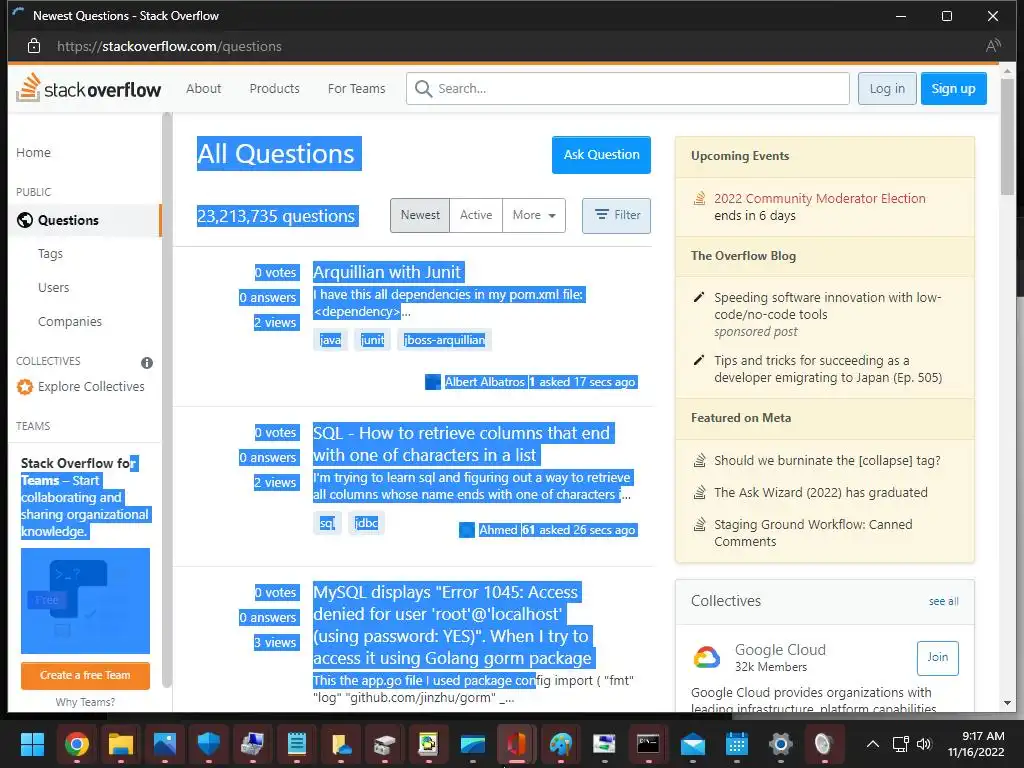Open Windows Security shield in taskbar

209,744
